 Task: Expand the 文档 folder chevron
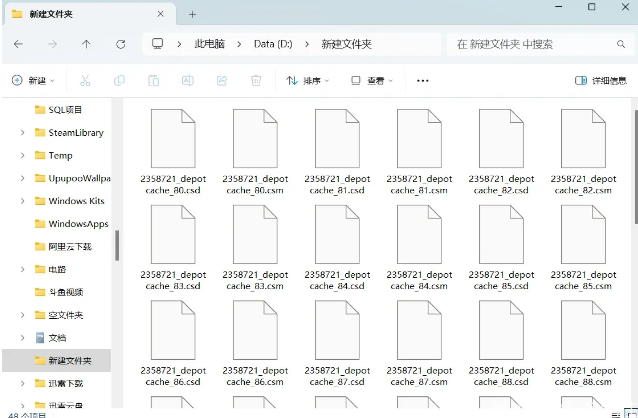22,338
